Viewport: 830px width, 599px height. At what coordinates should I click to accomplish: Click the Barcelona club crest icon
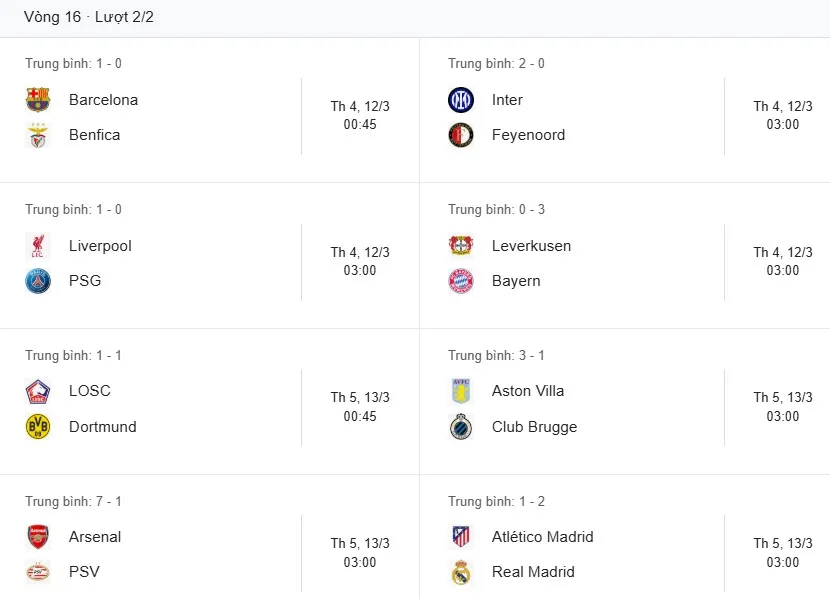pos(38,100)
